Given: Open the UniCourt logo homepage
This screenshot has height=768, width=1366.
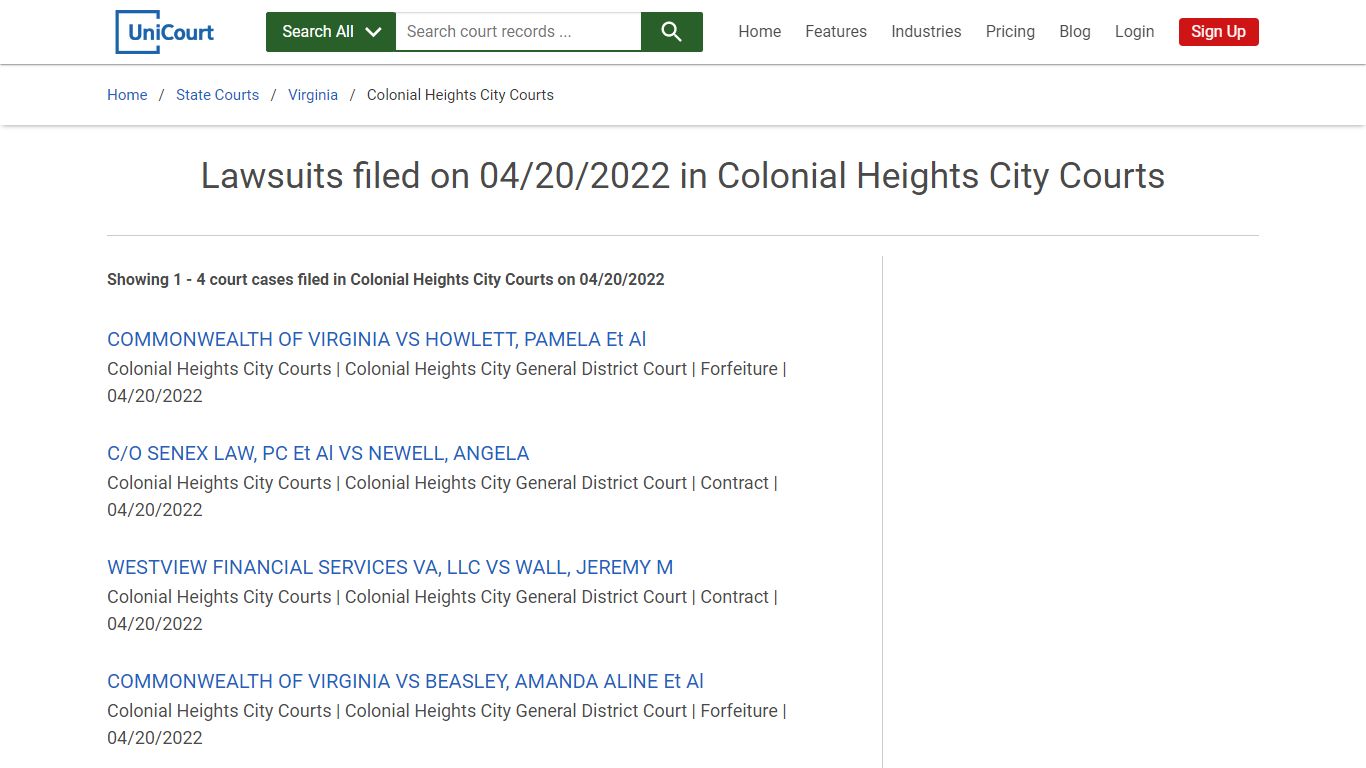Looking at the screenshot, I should click(x=165, y=32).
